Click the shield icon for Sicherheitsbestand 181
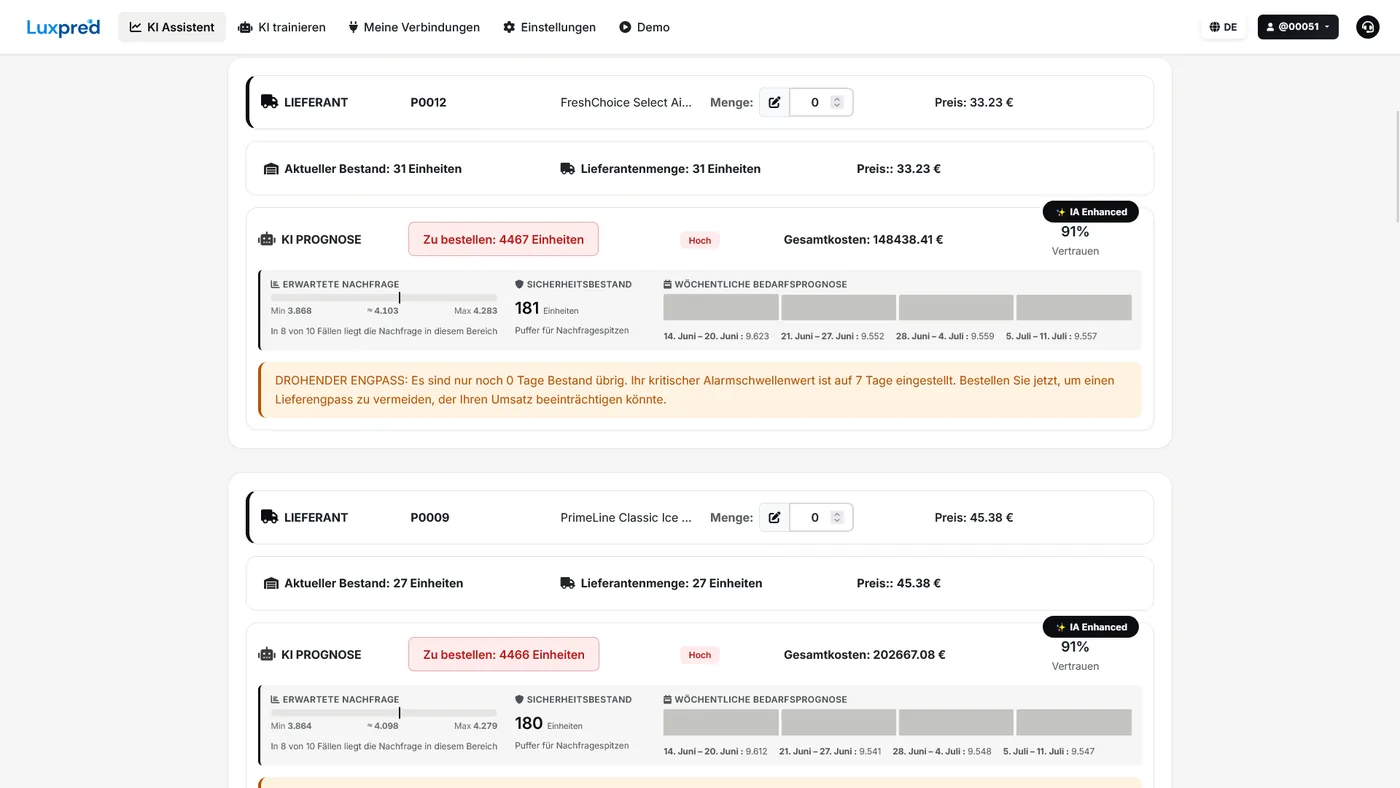 point(519,284)
